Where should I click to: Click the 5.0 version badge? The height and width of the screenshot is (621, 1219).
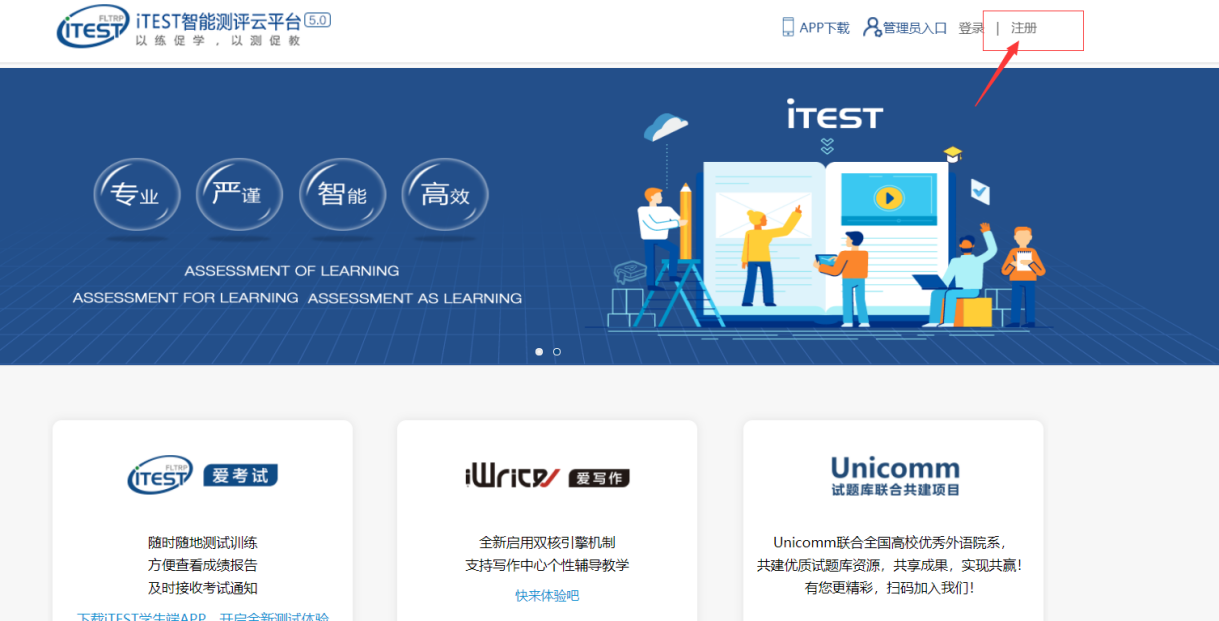click(317, 20)
